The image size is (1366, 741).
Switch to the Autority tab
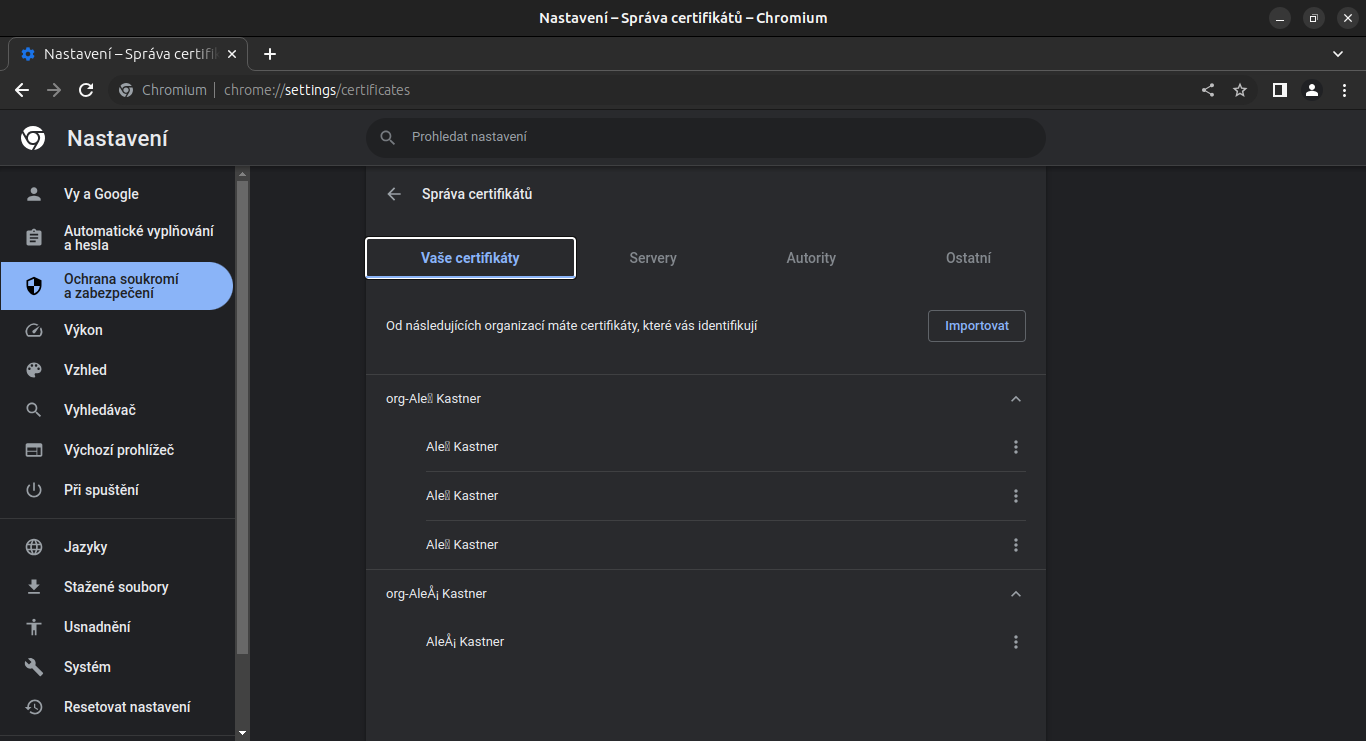(810, 258)
